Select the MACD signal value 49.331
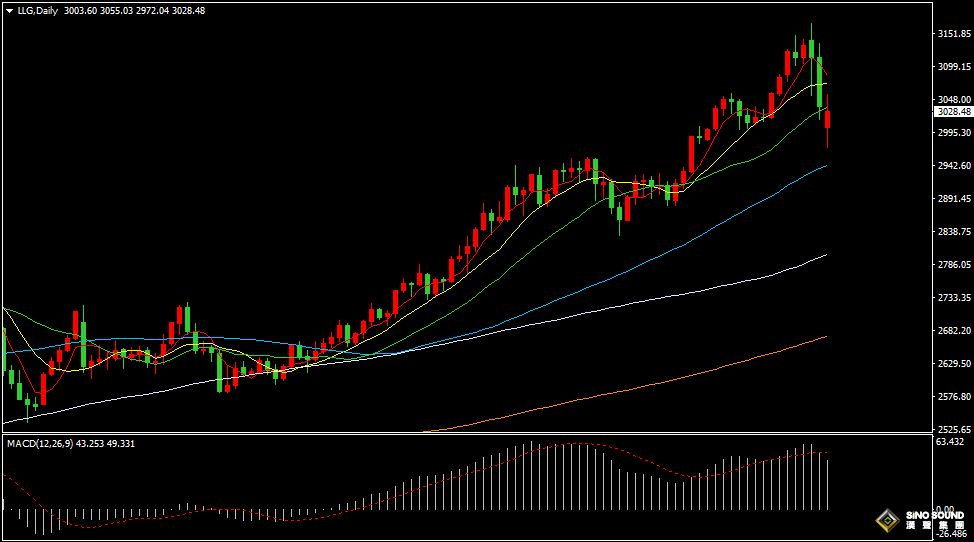Viewport: 974px width, 542px height. [x=121, y=443]
